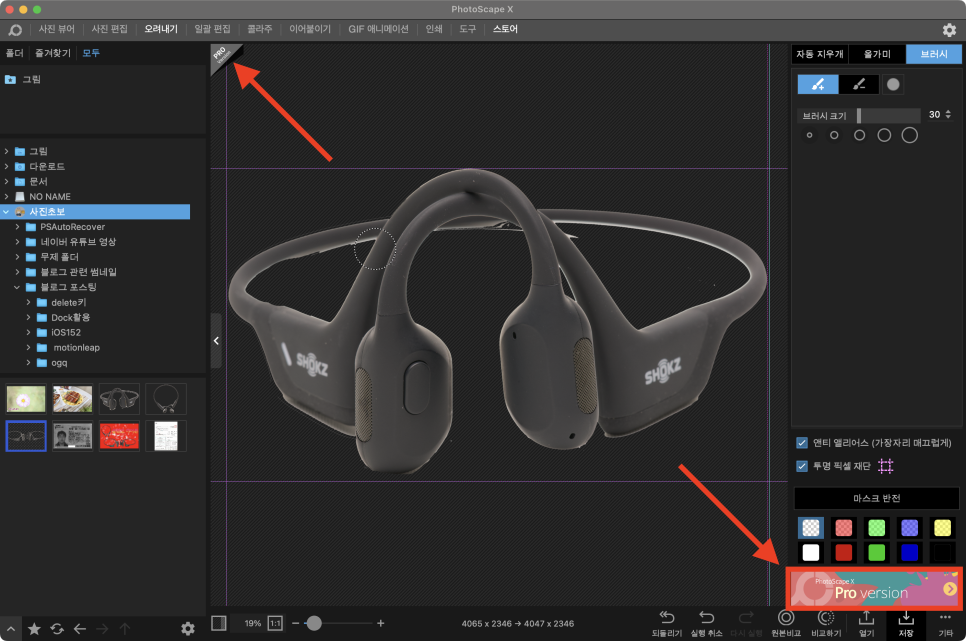The image size is (966, 641).
Task: Pick the smallest brush size circle
Action: pyautogui.click(x=810, y=135)
